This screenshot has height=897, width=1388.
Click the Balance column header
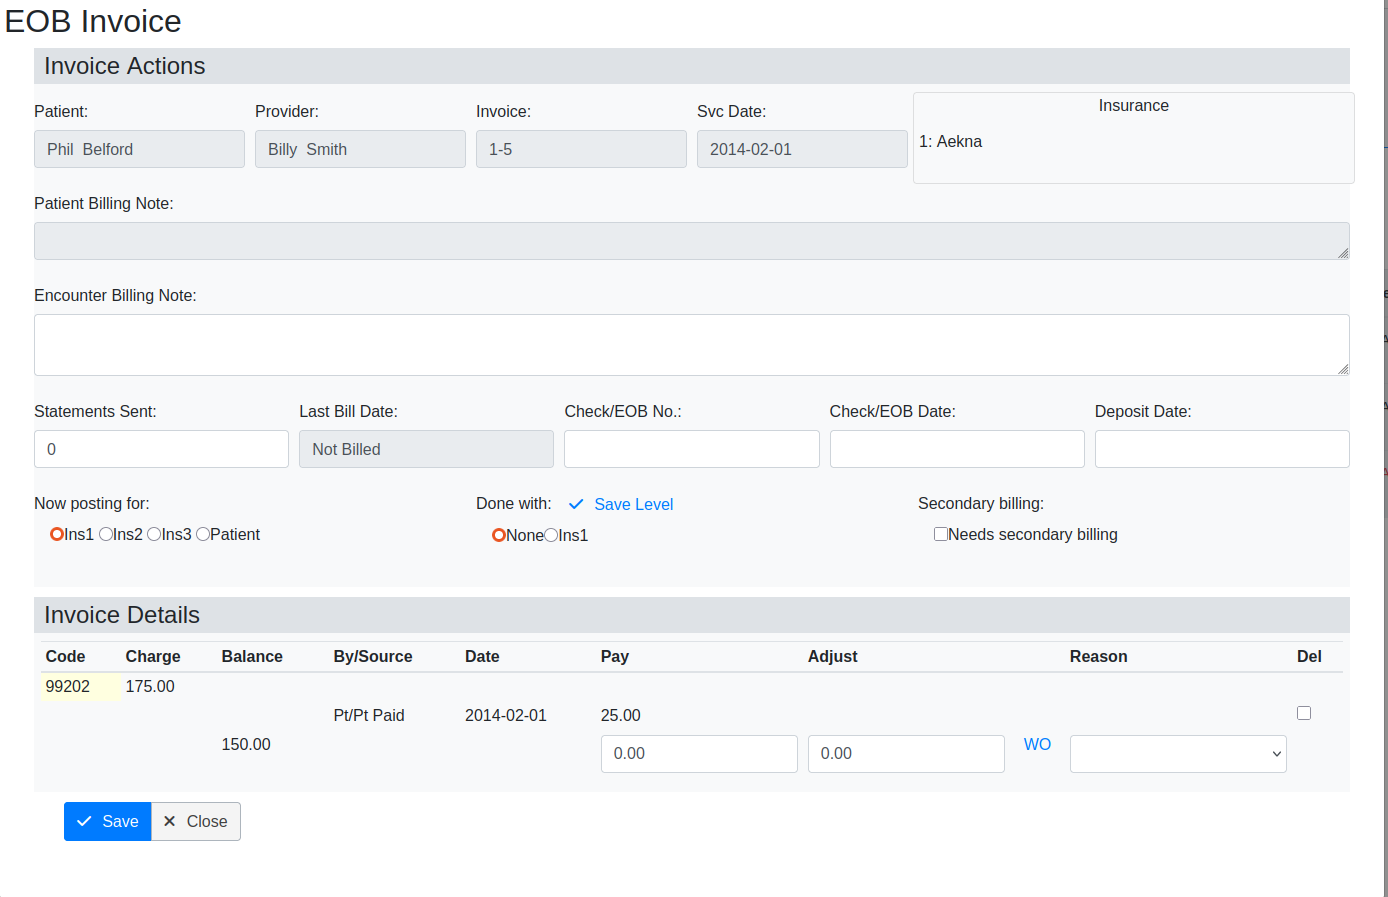coord(252,656)
